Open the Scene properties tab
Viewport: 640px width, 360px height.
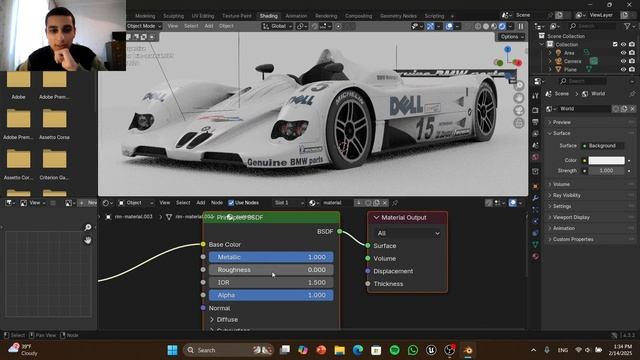pyautogui.click(x=536, y=145)
